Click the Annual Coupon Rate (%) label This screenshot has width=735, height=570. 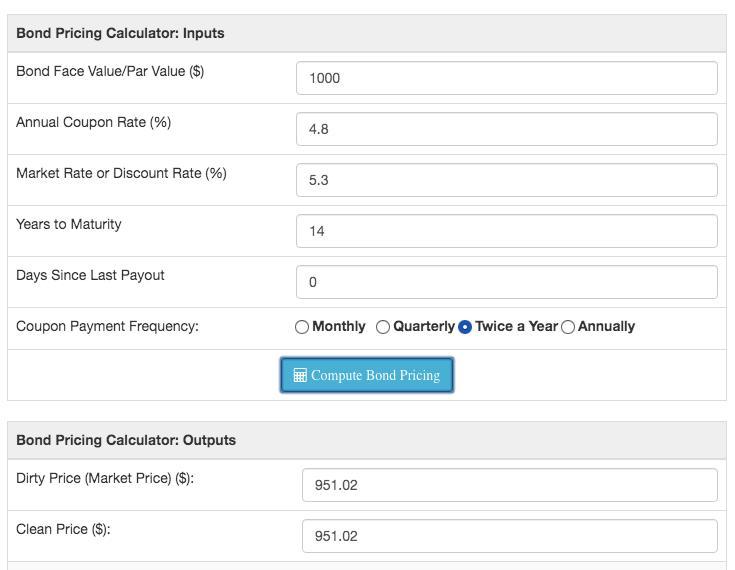[x=93, y=122]
